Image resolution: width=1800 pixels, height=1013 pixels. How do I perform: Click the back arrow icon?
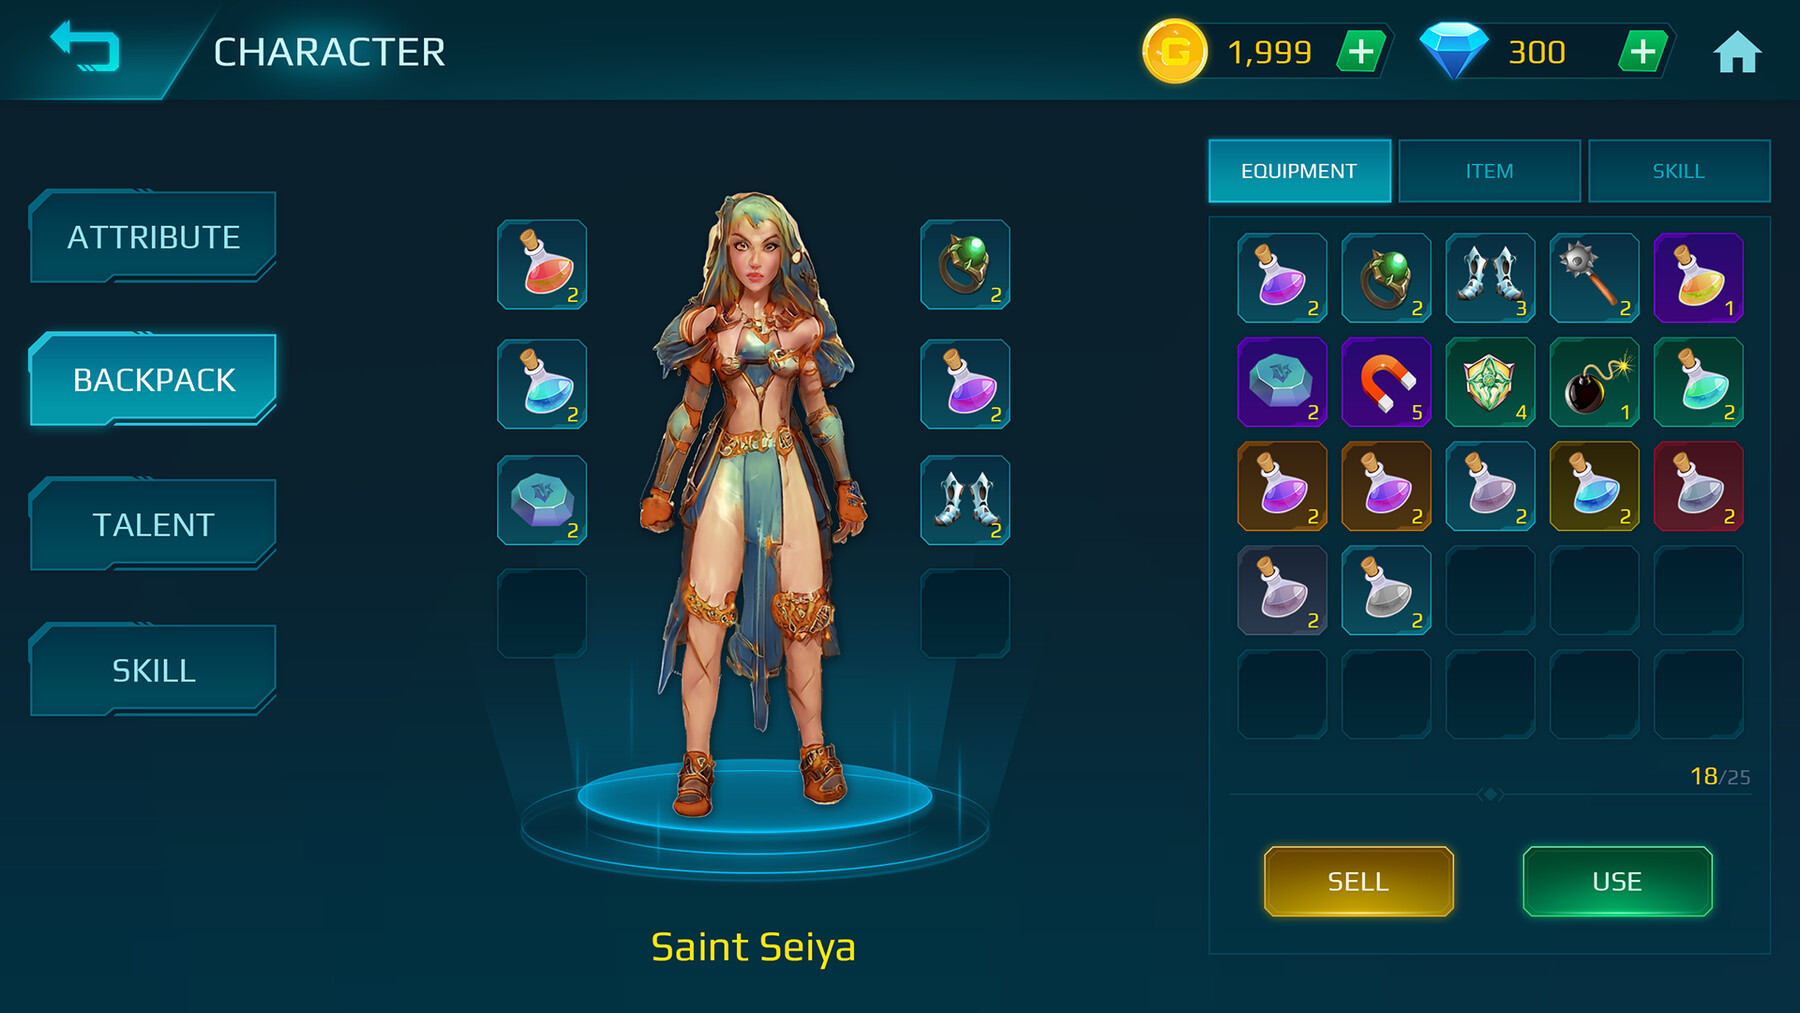pyautogui.click(x=85, y=47)
